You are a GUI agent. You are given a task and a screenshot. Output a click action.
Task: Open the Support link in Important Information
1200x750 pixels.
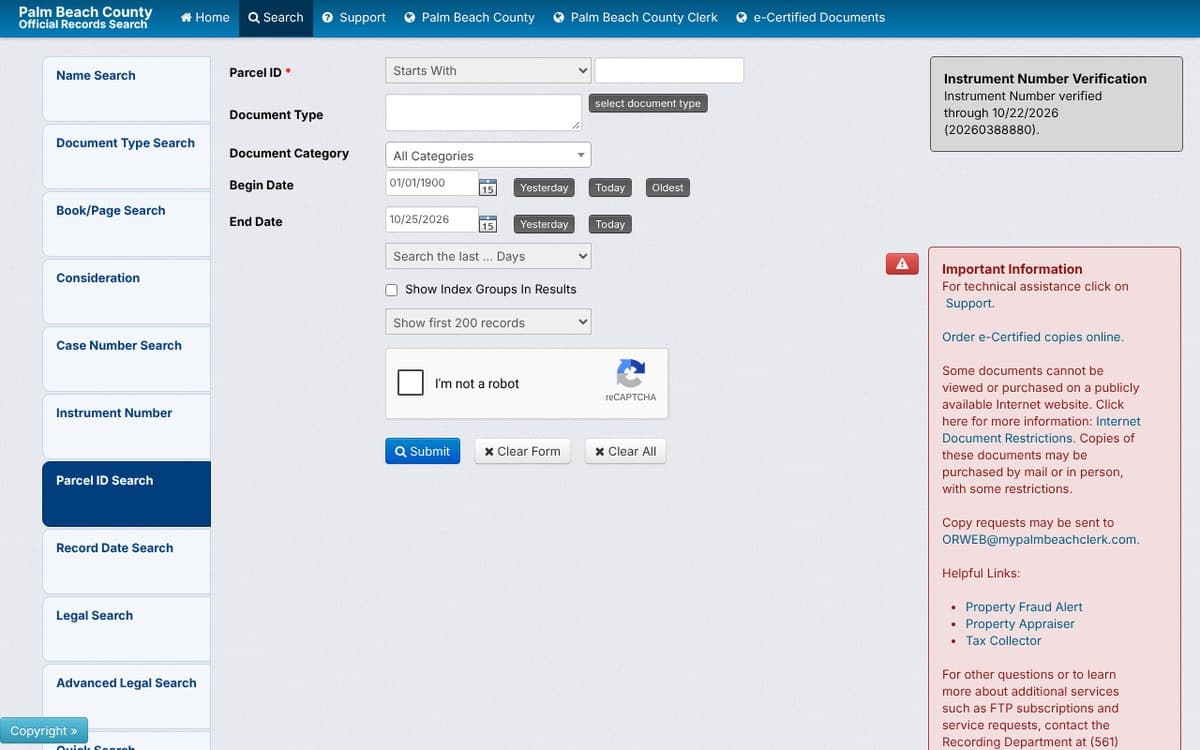[x=969, y=303]
